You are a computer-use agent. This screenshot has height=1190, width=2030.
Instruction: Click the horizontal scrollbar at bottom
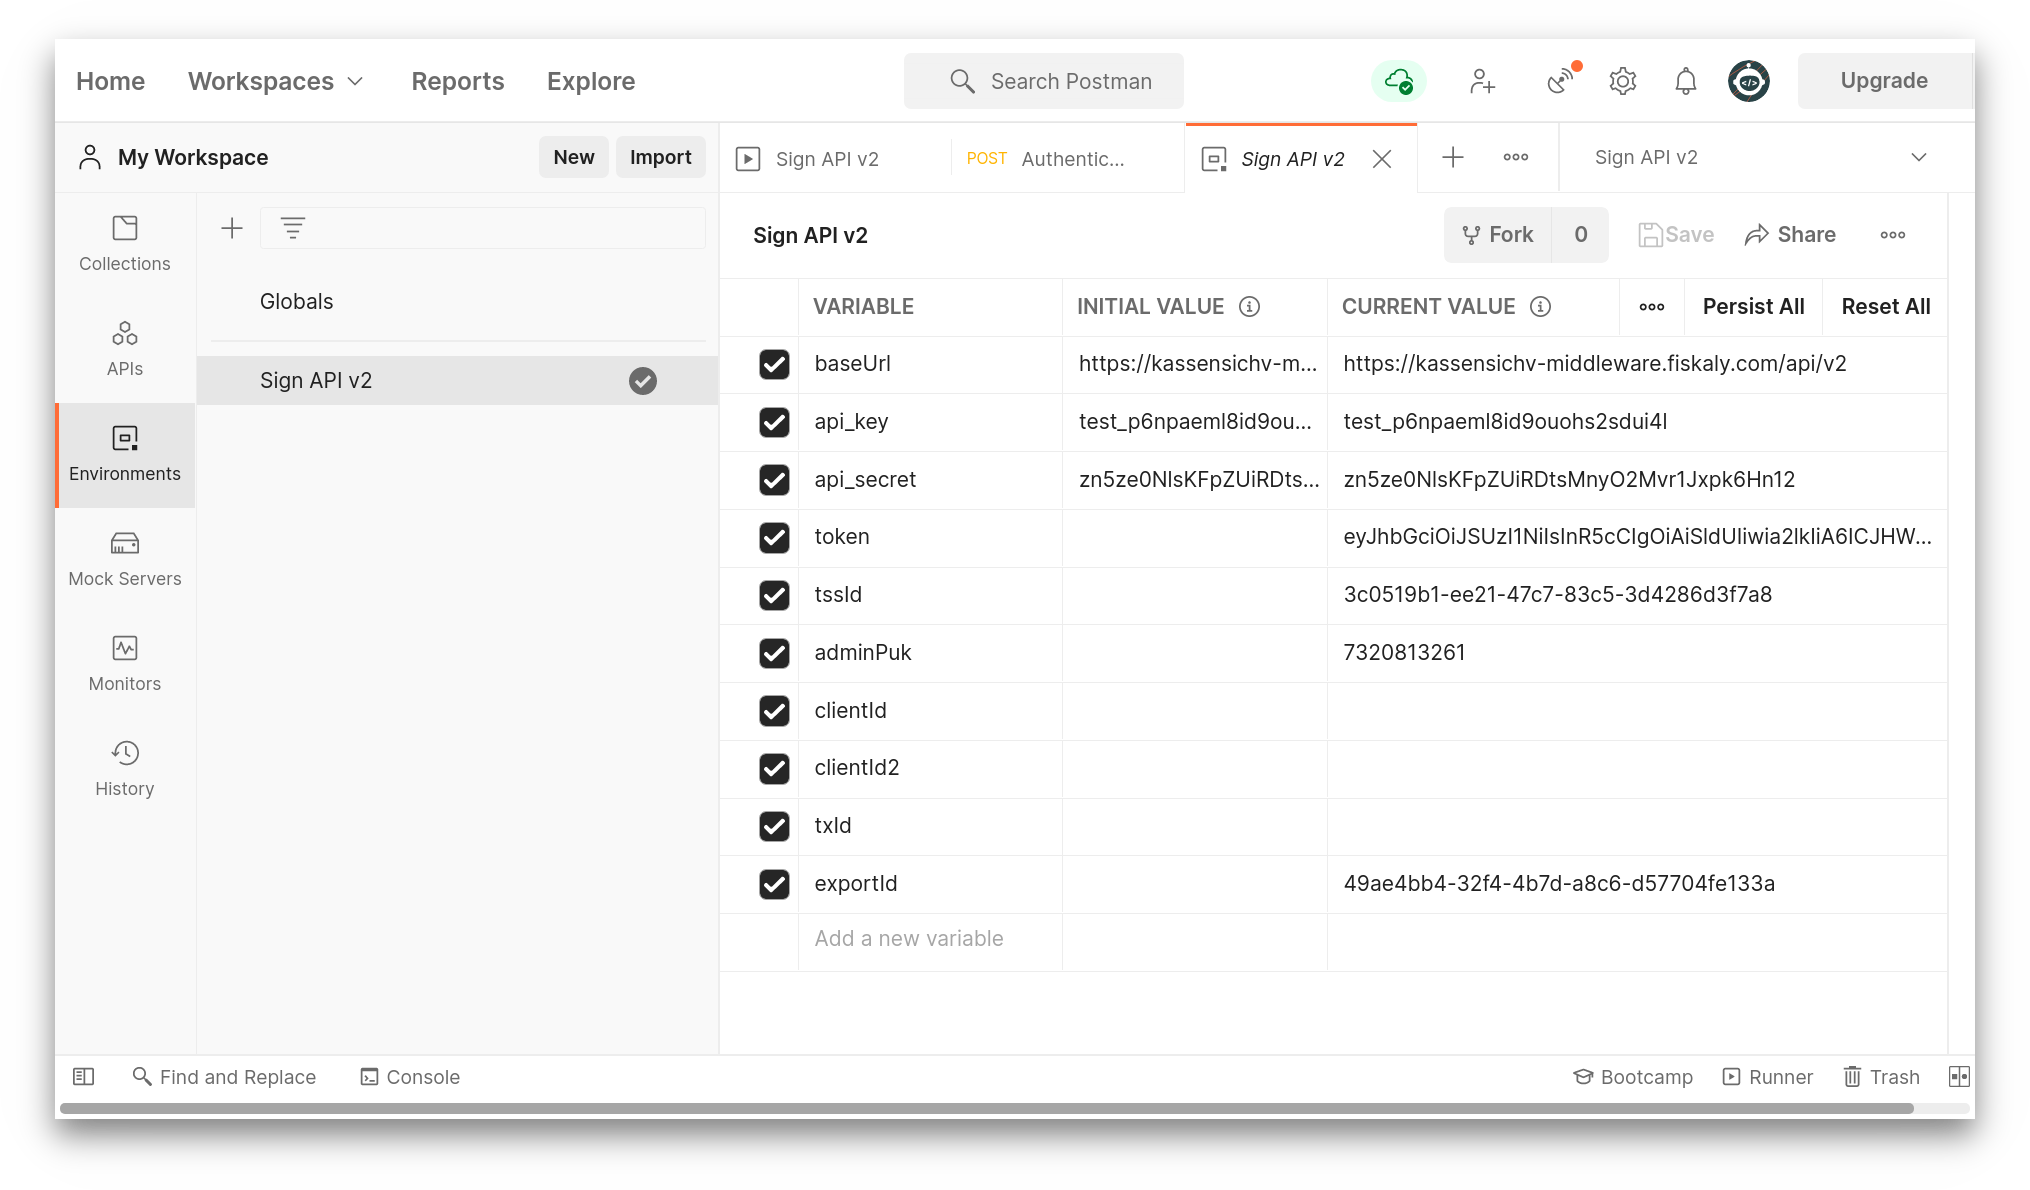click(986, 1108)
